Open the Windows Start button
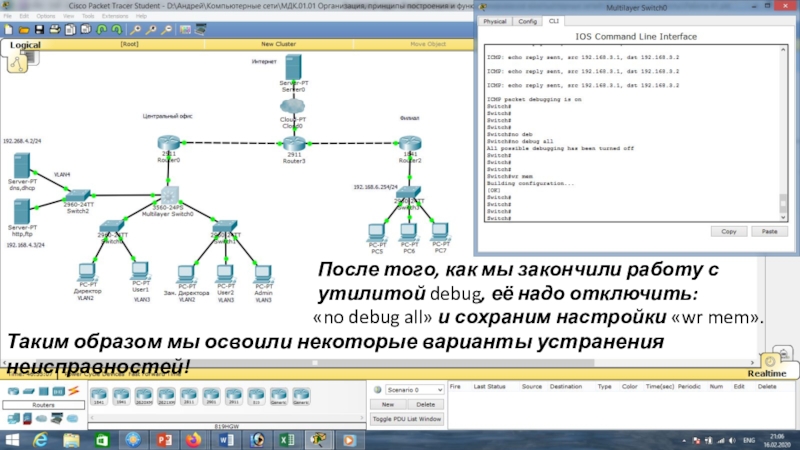Screen dimensions: 800x450 click(12, 440)
